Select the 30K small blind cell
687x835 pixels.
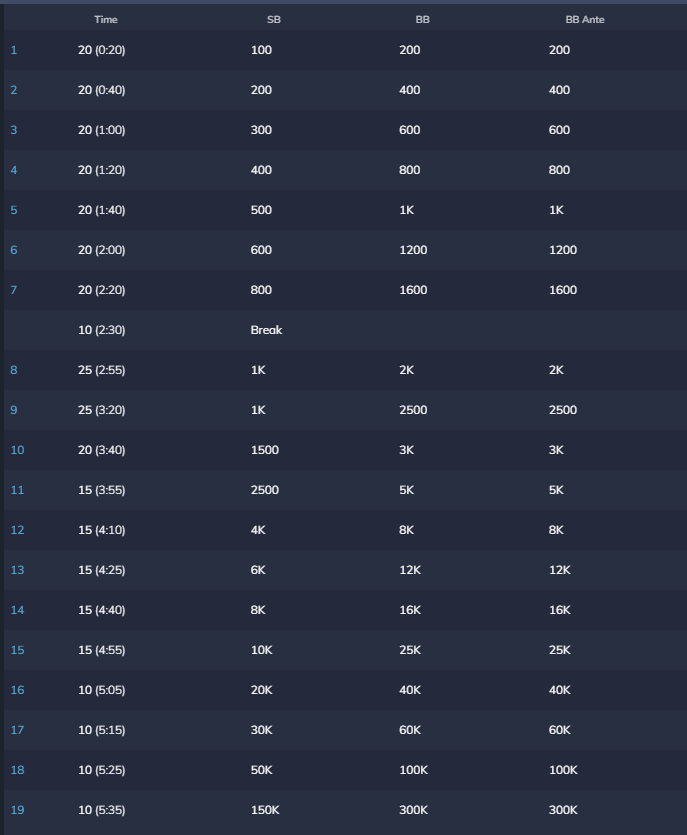[263, 730]
